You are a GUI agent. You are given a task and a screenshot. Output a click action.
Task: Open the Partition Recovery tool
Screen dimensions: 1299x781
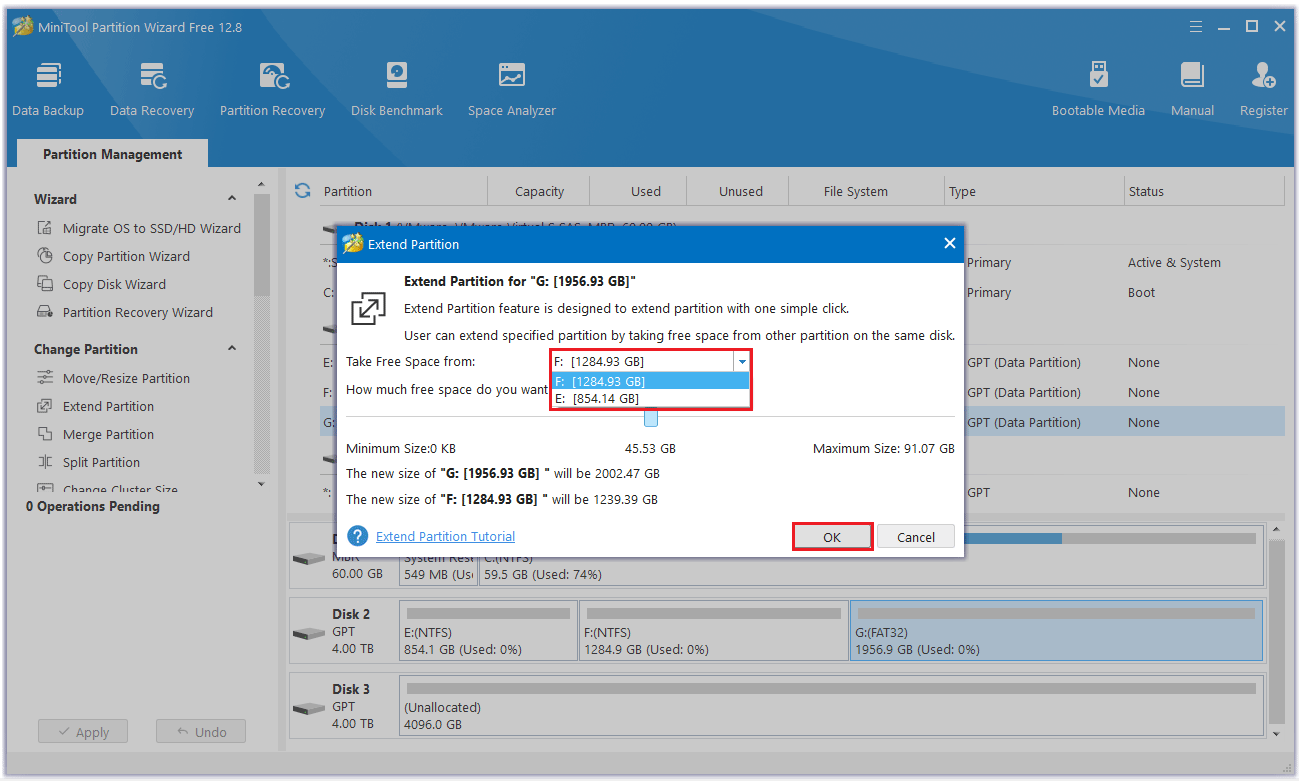point(272,89)
